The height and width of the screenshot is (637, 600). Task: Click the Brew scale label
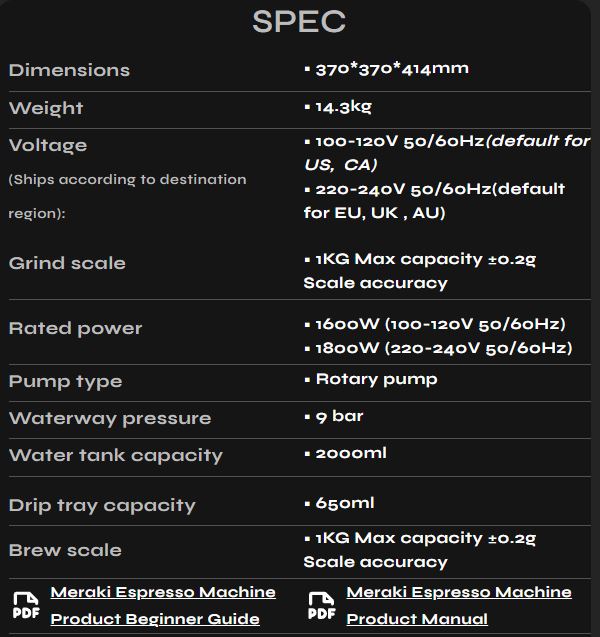coord(65,550)
